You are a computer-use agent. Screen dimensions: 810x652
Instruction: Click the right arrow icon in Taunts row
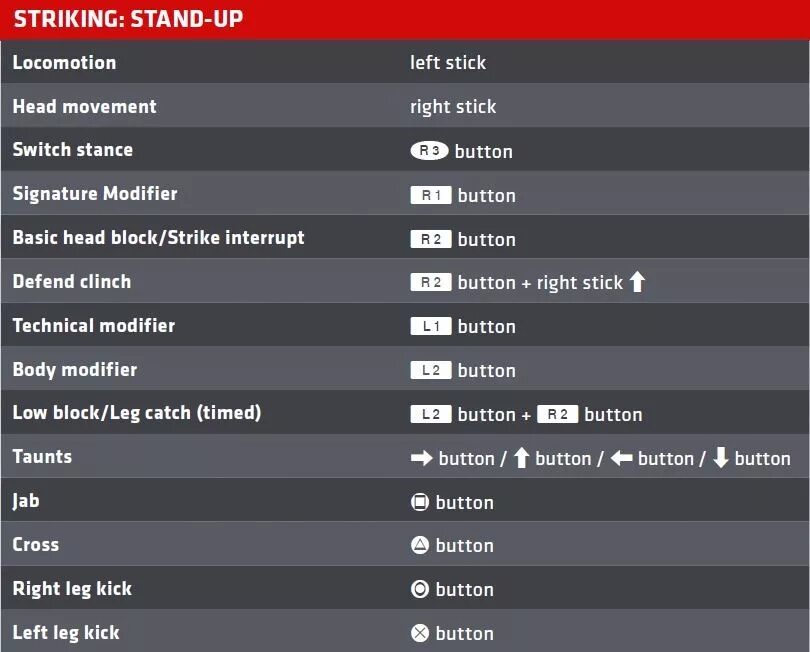pyautogui.click(x=422, y=458)
